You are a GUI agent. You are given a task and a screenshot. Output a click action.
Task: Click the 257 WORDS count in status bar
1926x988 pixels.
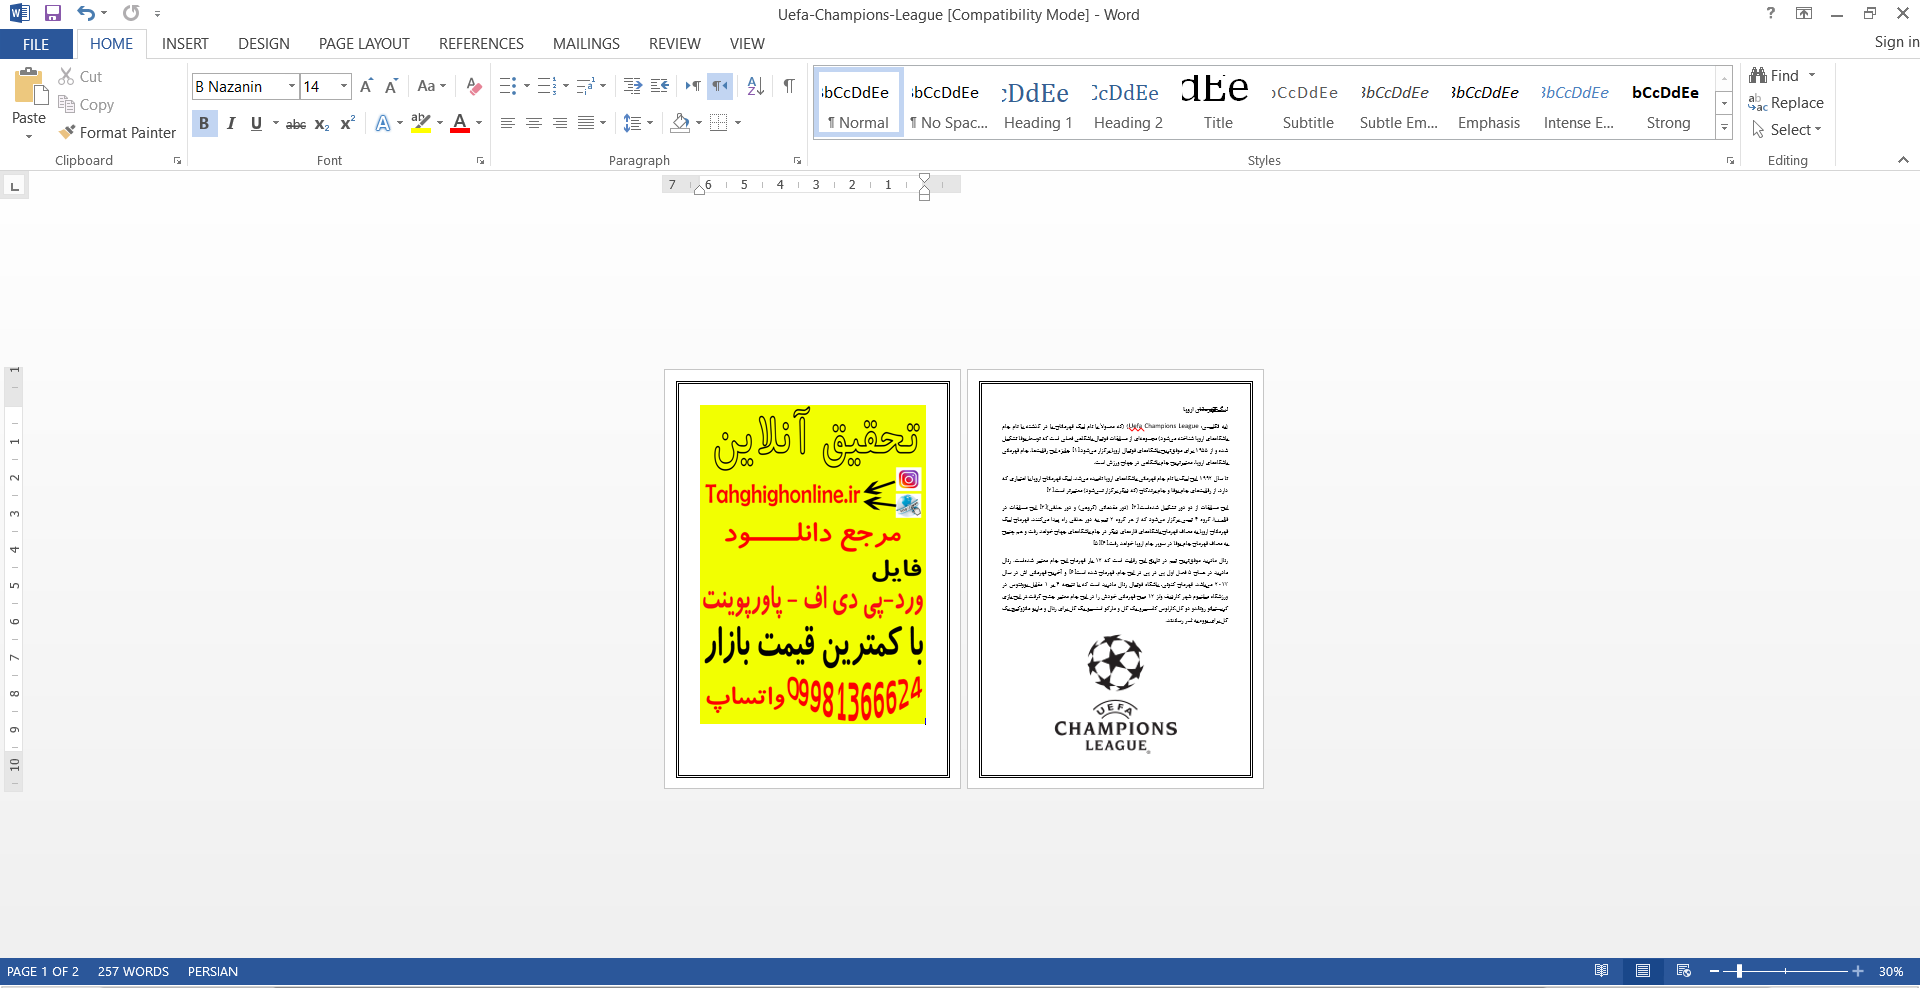pos(133,972)
